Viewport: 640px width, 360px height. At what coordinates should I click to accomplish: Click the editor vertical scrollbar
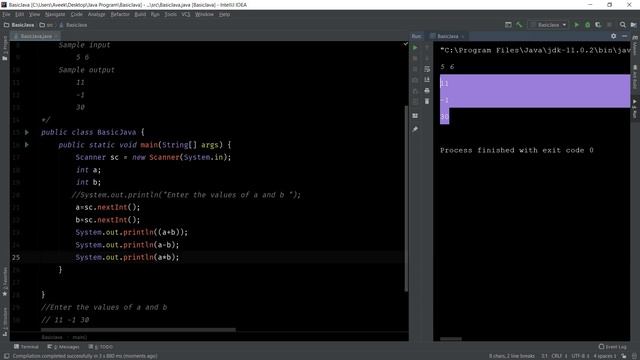[x=406, y=198]
